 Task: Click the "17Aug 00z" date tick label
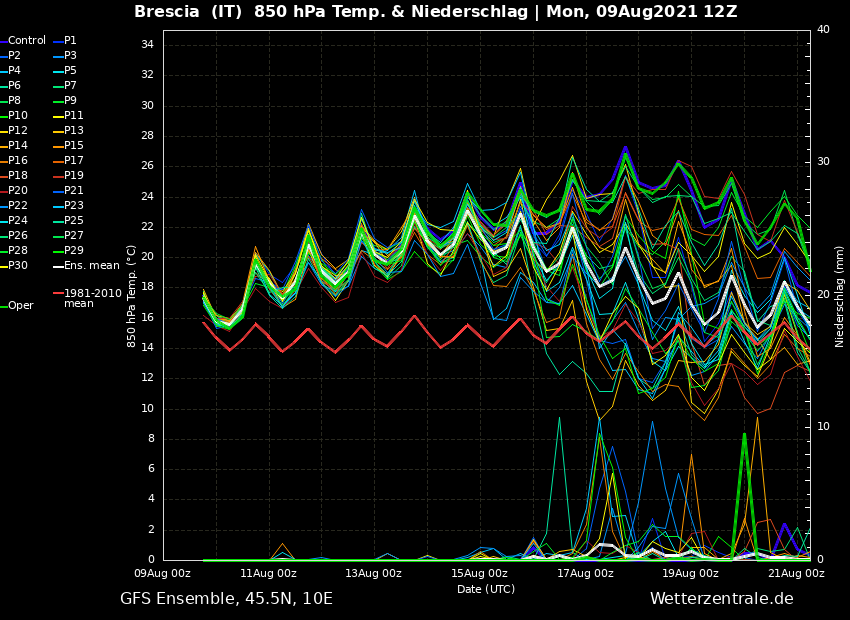coord(585,573)
